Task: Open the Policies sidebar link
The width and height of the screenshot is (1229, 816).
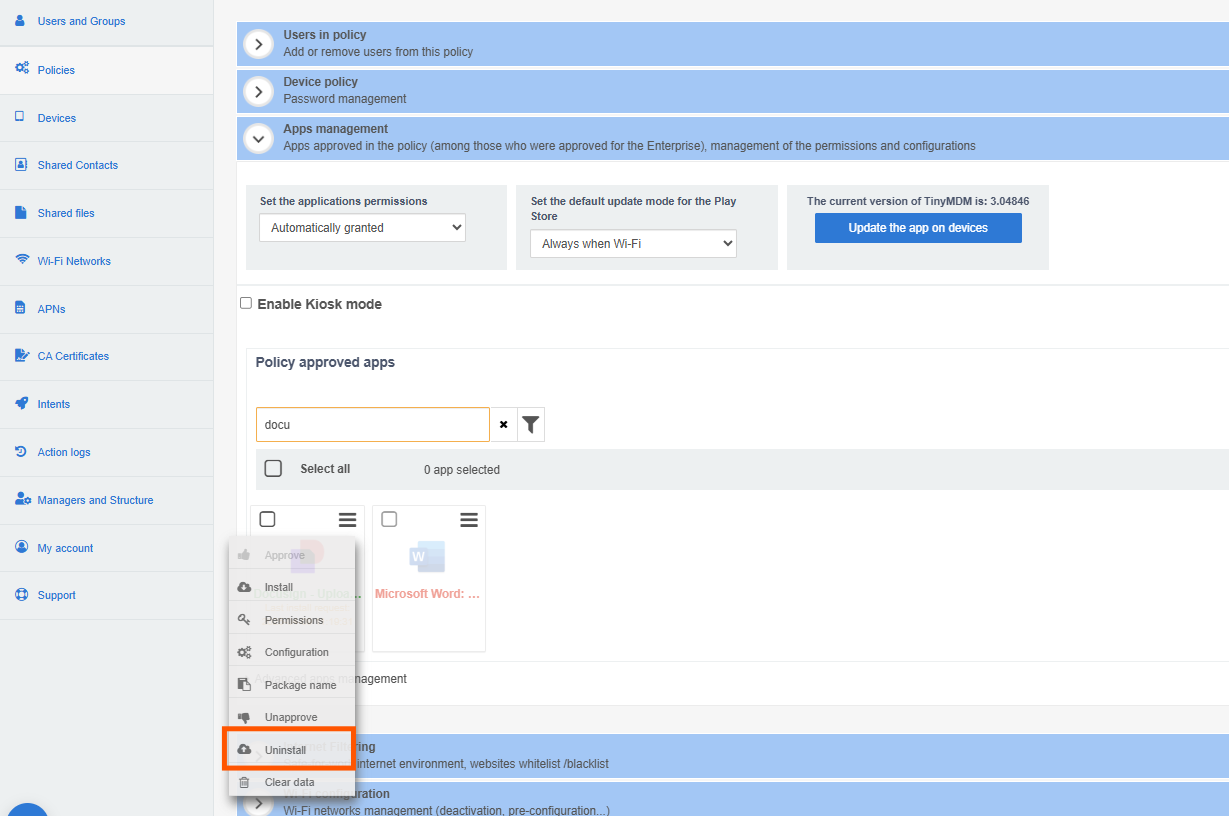Action: click(56, 70)
